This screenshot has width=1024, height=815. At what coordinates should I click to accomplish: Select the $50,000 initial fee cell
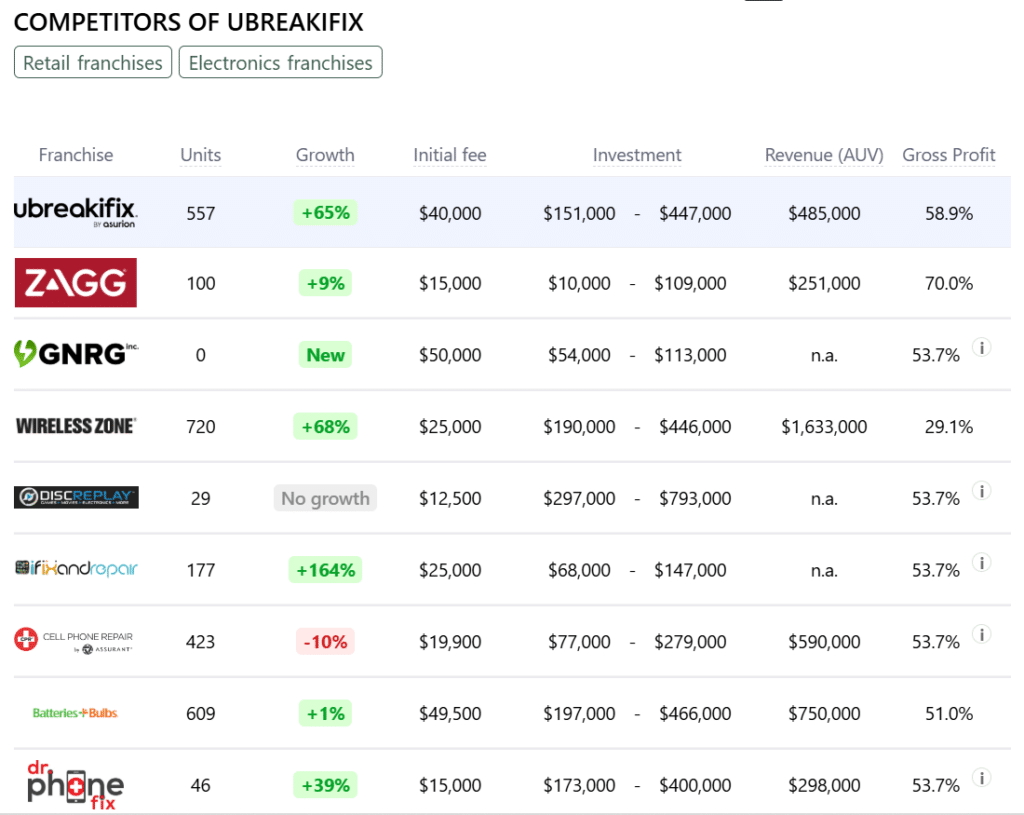[x=450, y=355]
